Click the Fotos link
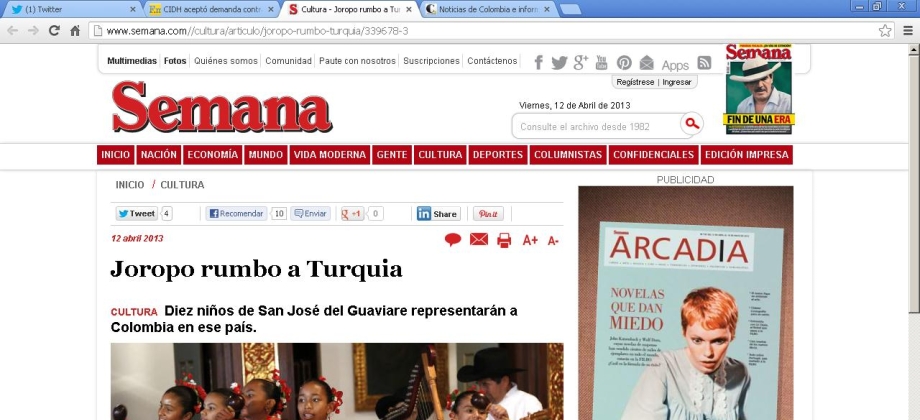Viewport: 920px width, 420px height. [175, 61]
